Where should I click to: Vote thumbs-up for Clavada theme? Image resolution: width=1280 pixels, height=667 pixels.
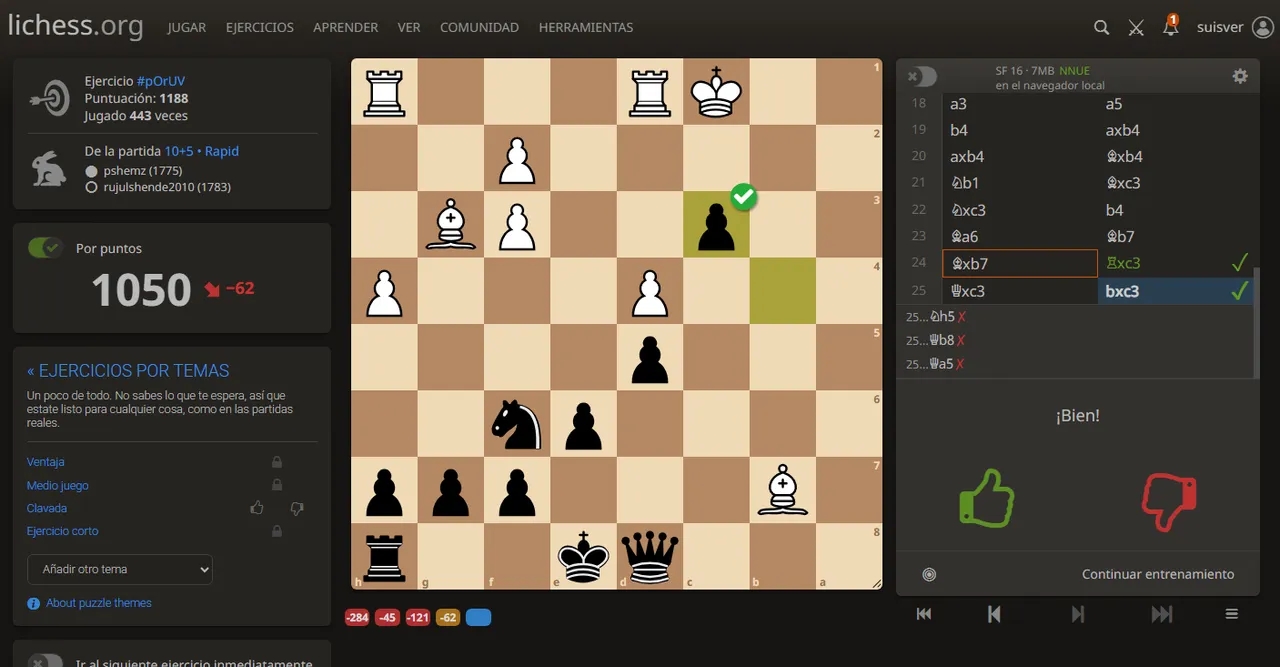257,508
